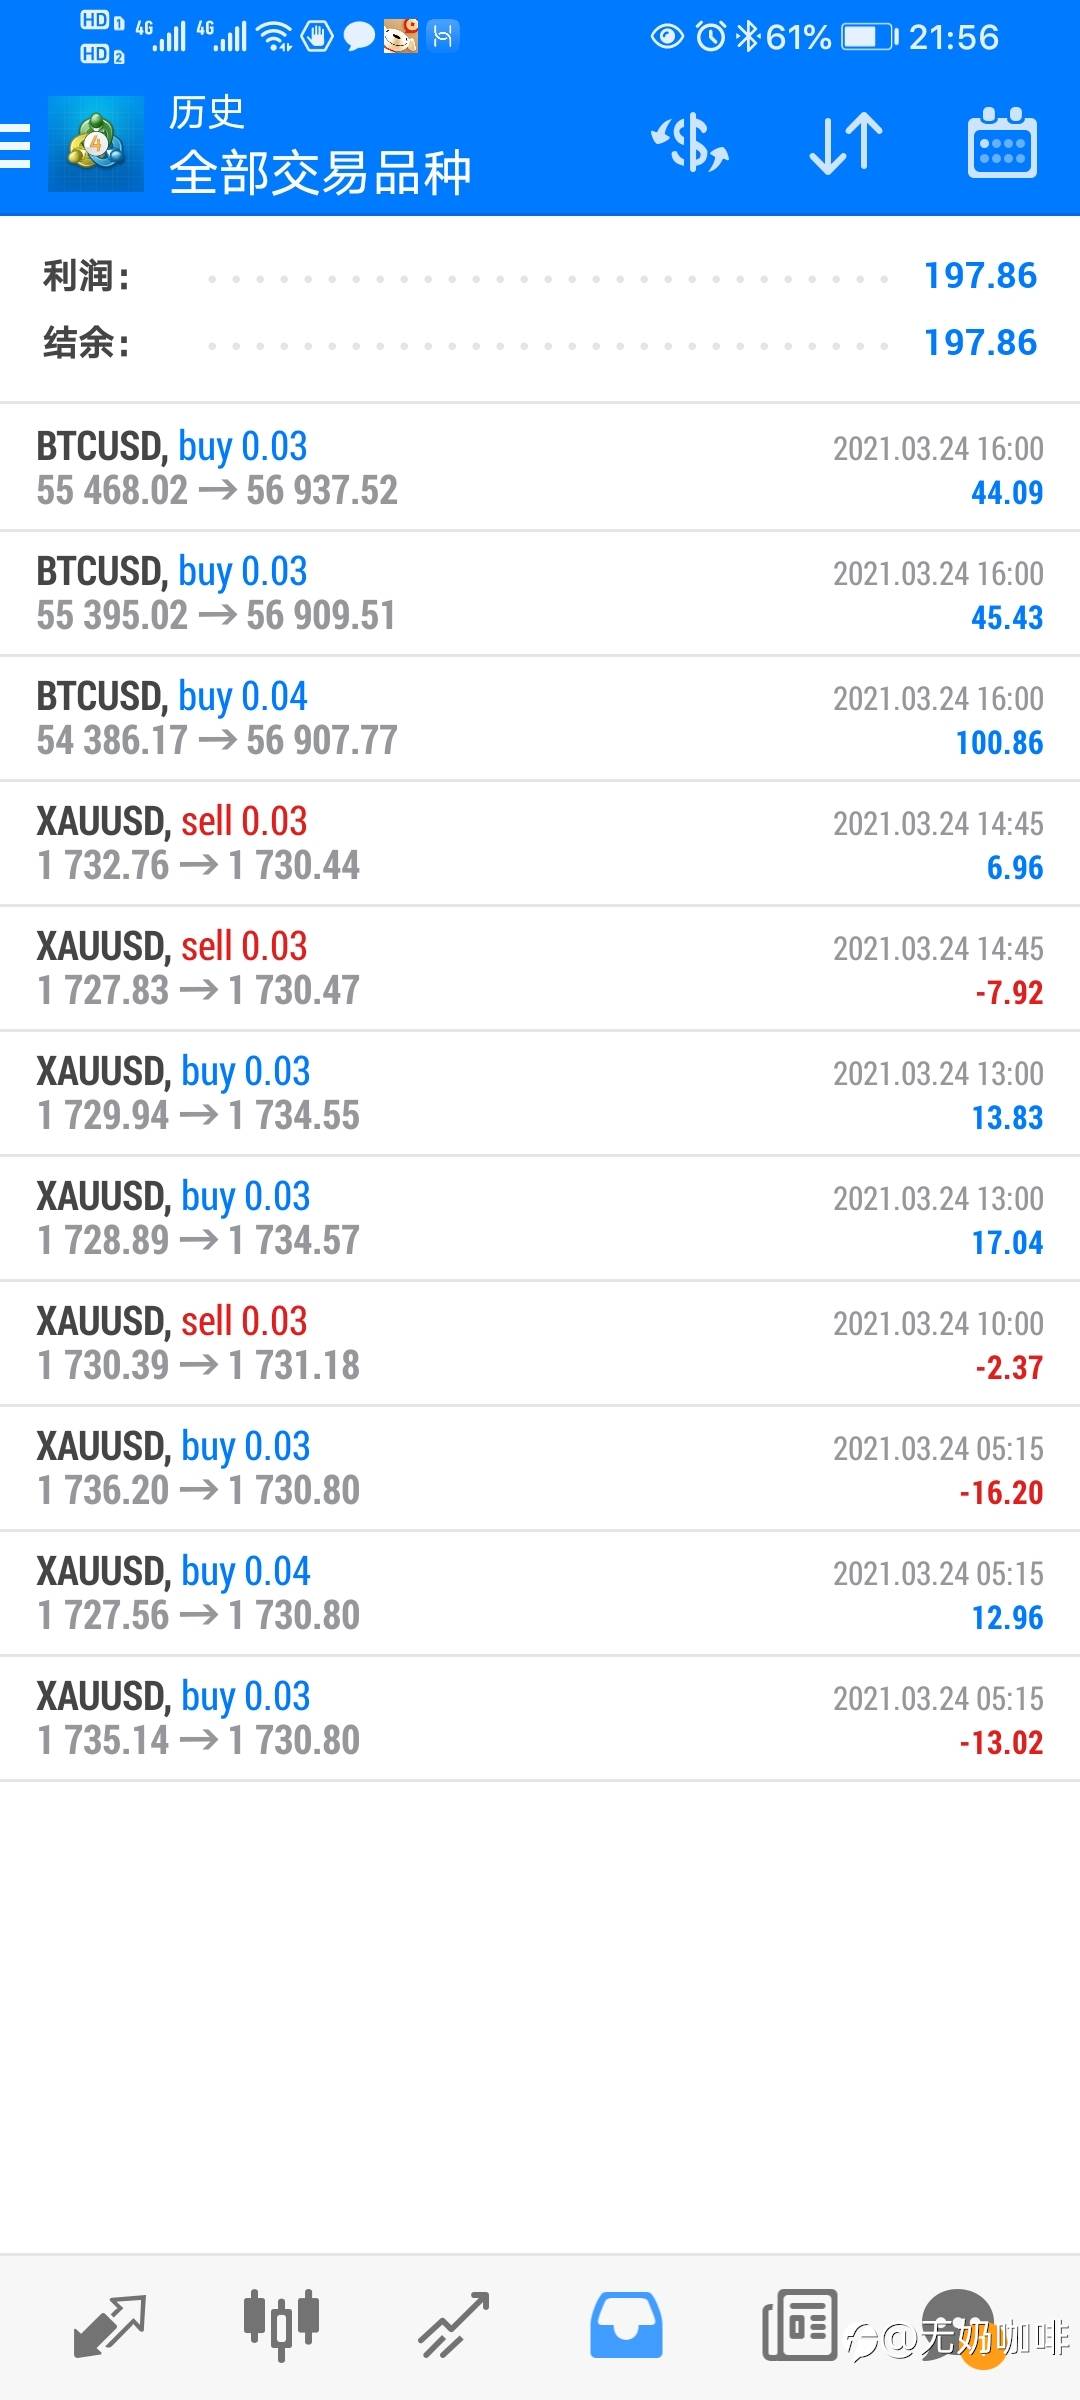
Task: Go to the Trade tab
Action: 453,2324
